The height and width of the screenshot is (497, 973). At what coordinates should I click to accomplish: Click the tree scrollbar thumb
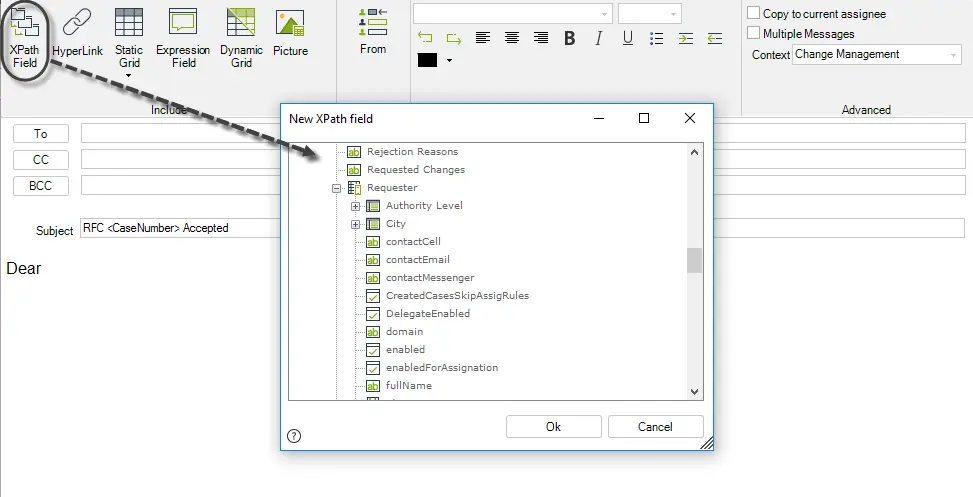[x=694, y=261]
